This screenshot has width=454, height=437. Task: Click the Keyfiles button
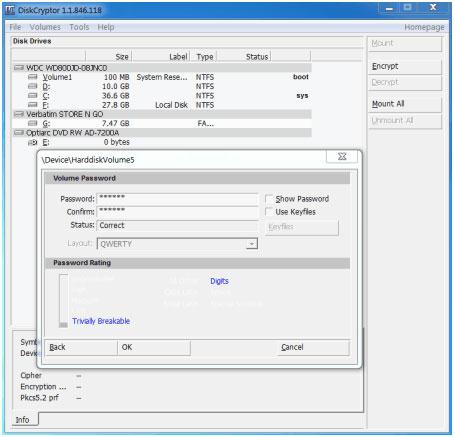tap(302, 227)
